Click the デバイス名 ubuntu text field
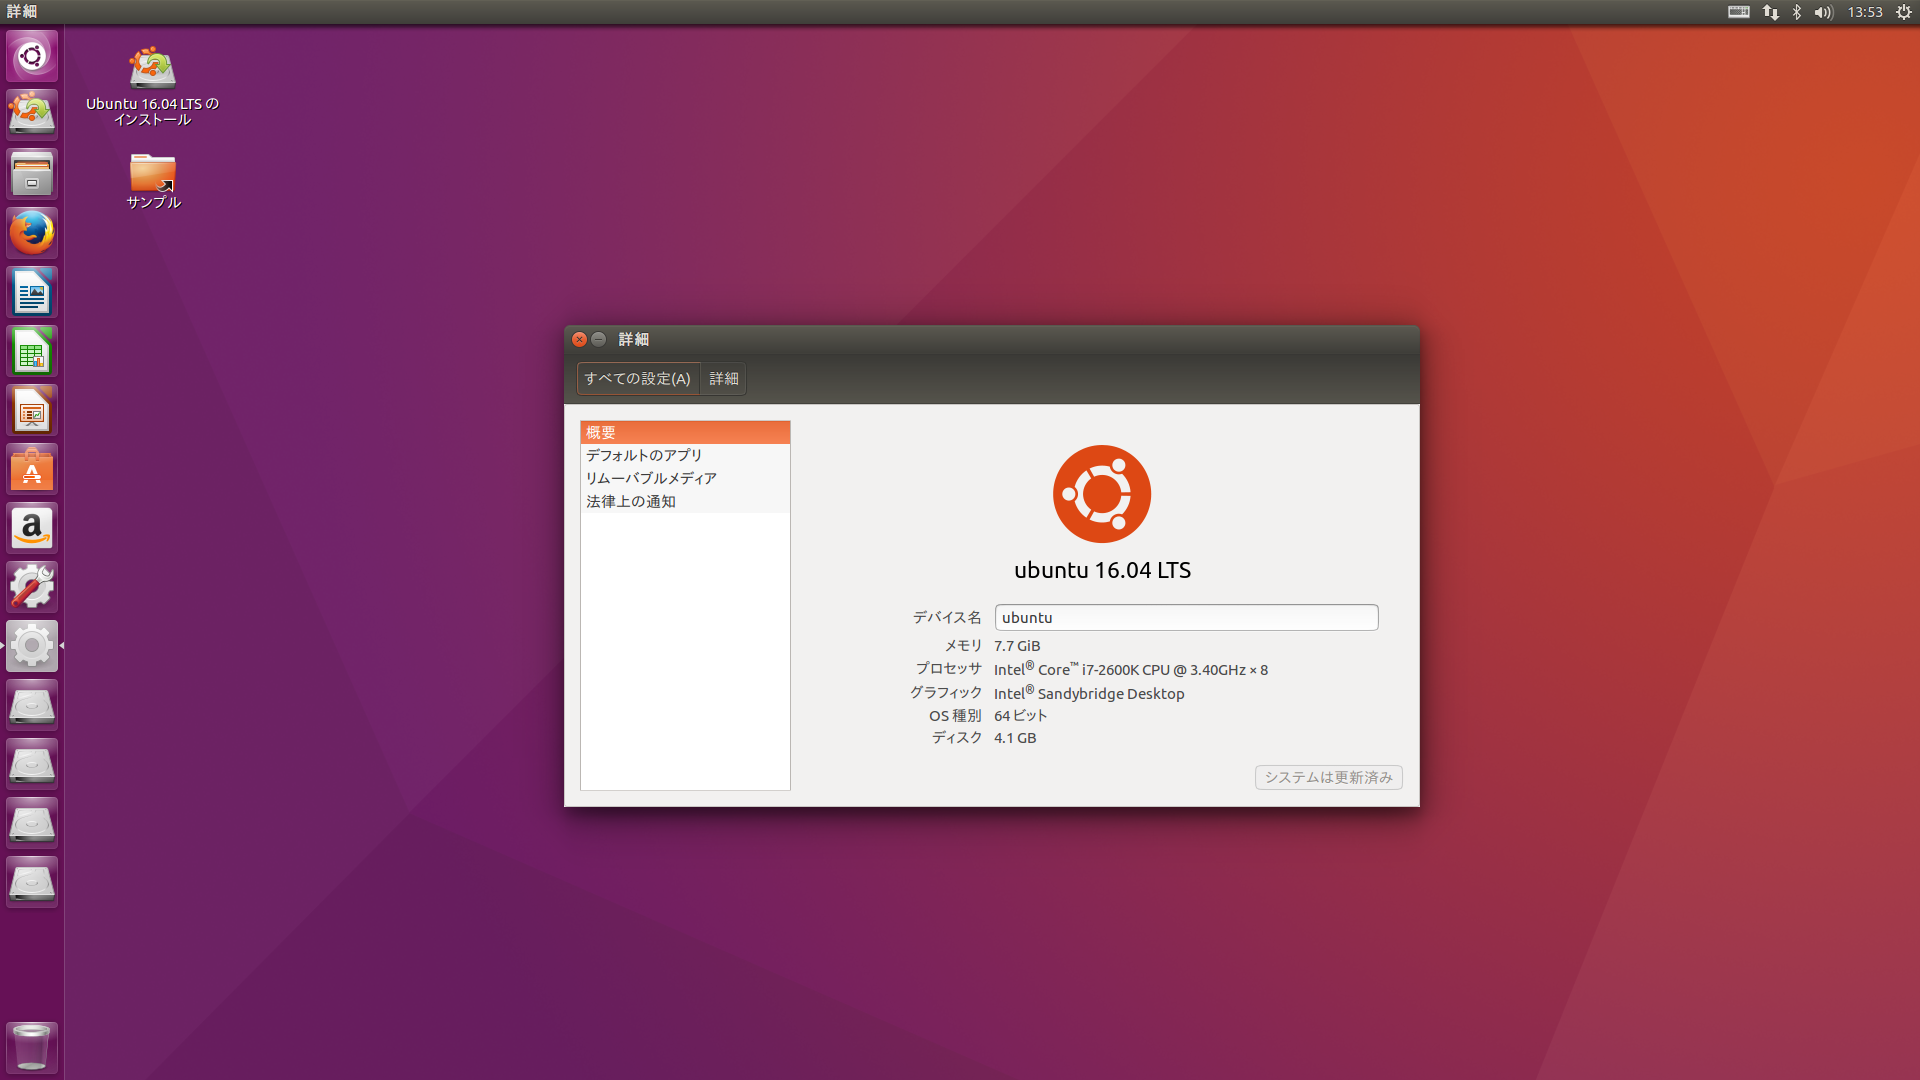Image resolution: width=1920 pixels, height=1080 pixels. point(1187,617)
